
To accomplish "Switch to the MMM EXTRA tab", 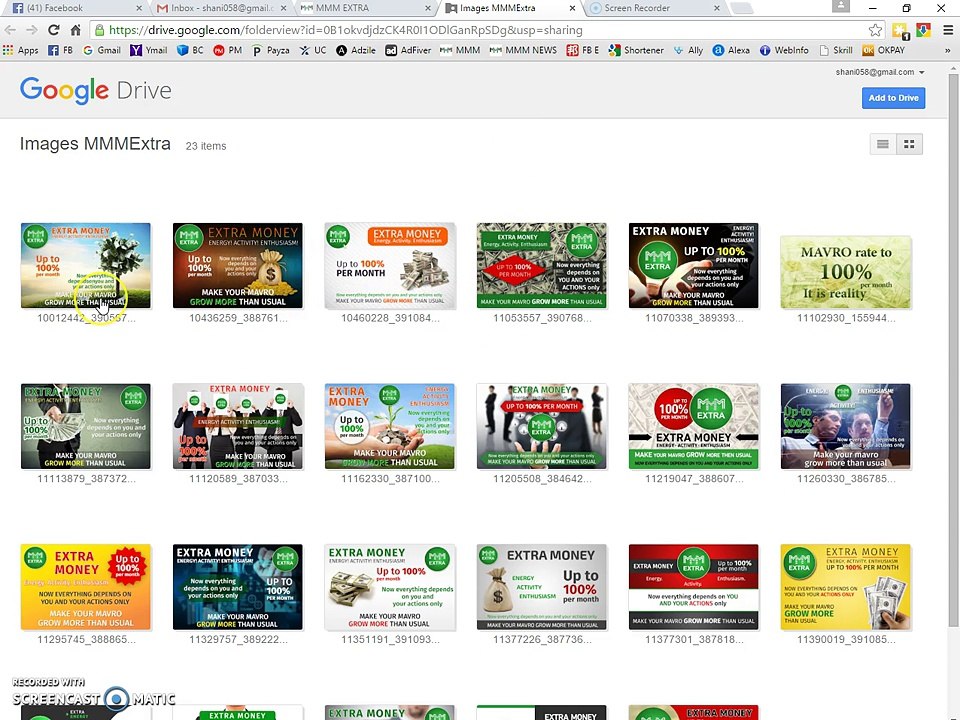I will point(366,8).
